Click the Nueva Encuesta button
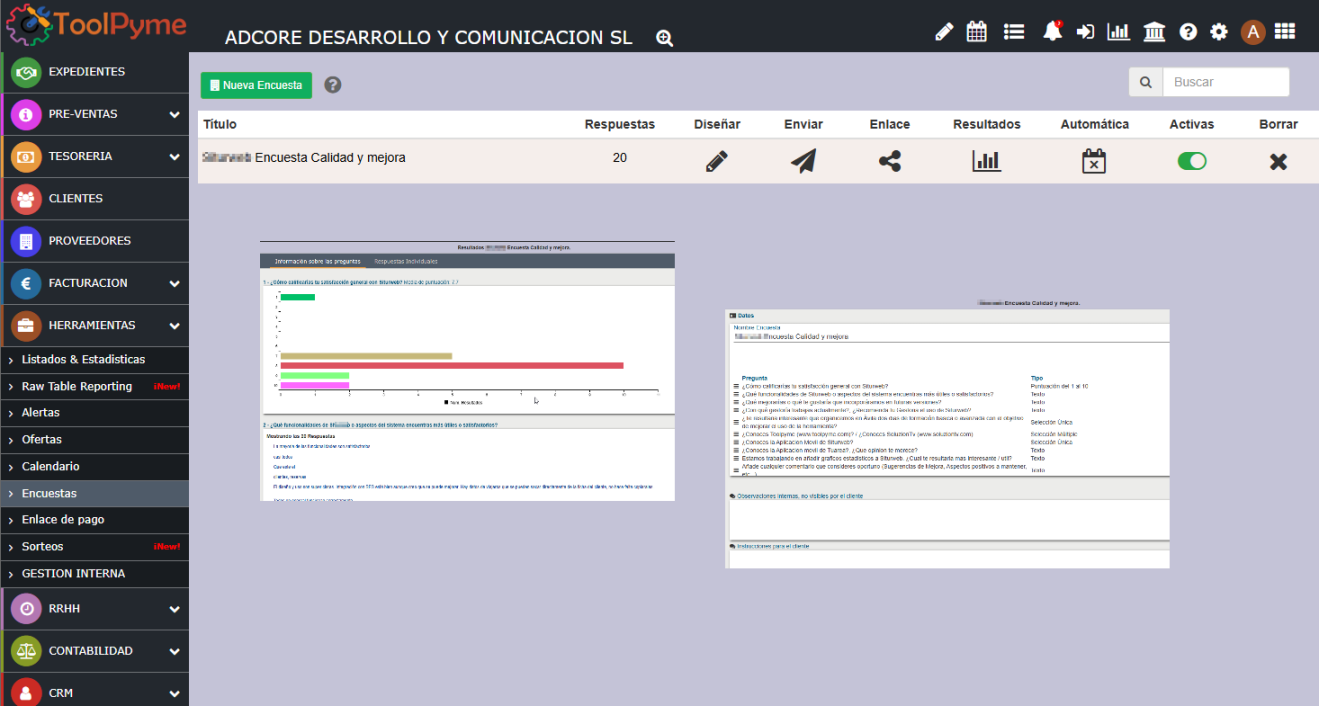This screenshot has width=1319, height=706. [x=256, y=85]
